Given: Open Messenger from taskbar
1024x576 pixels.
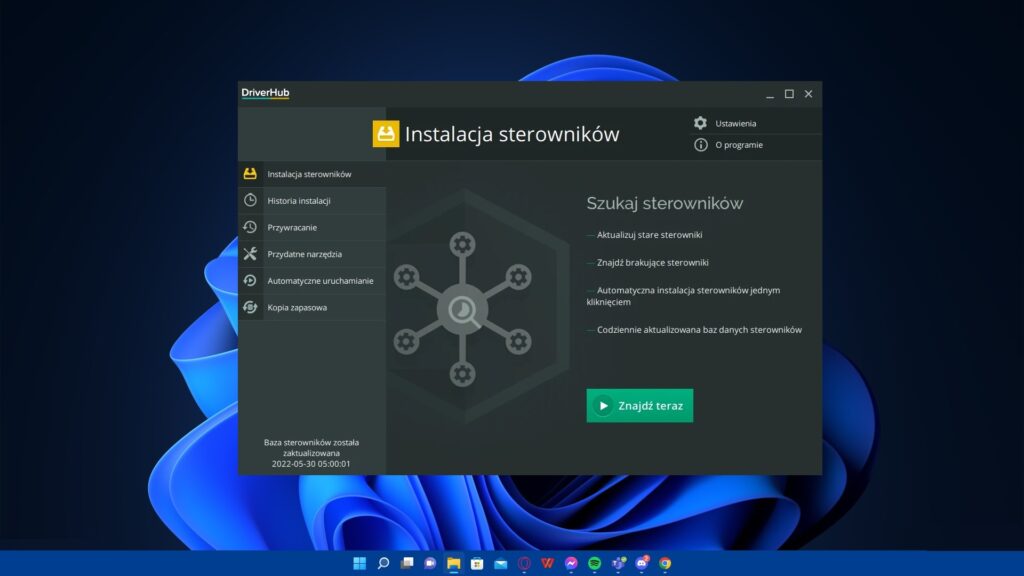Looking at the screenshot, I should click(571, 563).
